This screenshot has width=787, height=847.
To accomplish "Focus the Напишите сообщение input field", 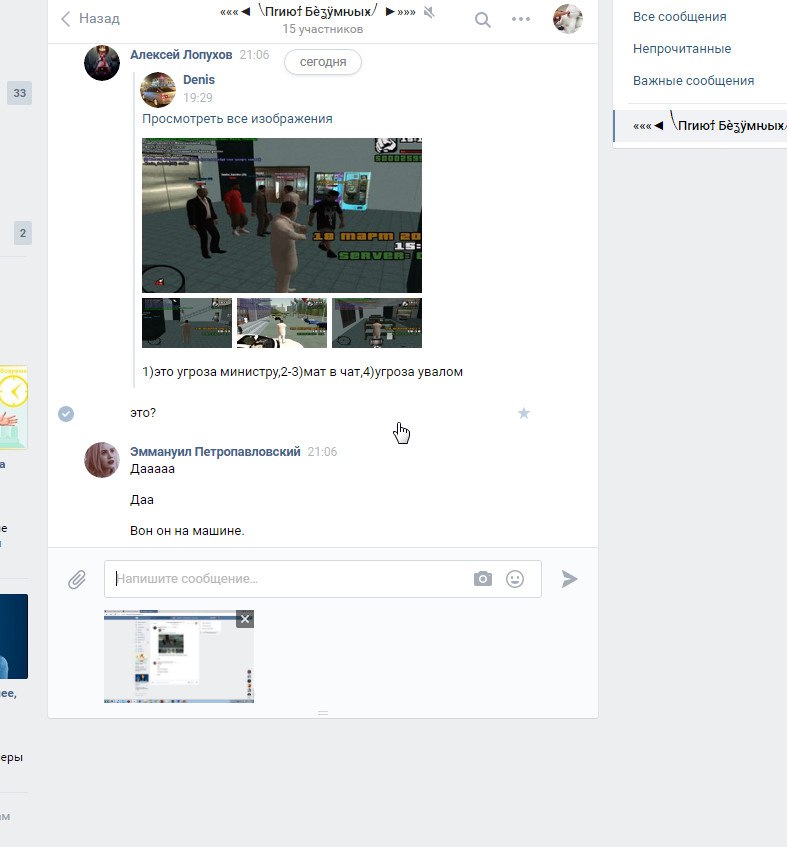I will coord(322,579).
